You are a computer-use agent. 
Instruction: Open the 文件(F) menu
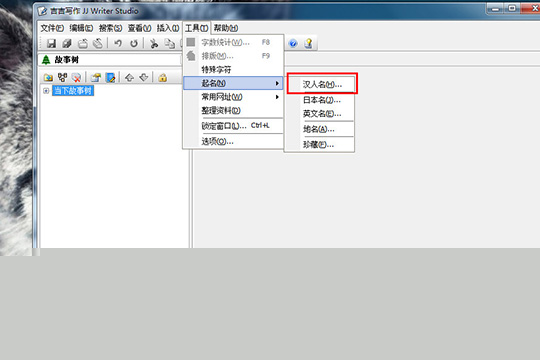coord(52,28)
